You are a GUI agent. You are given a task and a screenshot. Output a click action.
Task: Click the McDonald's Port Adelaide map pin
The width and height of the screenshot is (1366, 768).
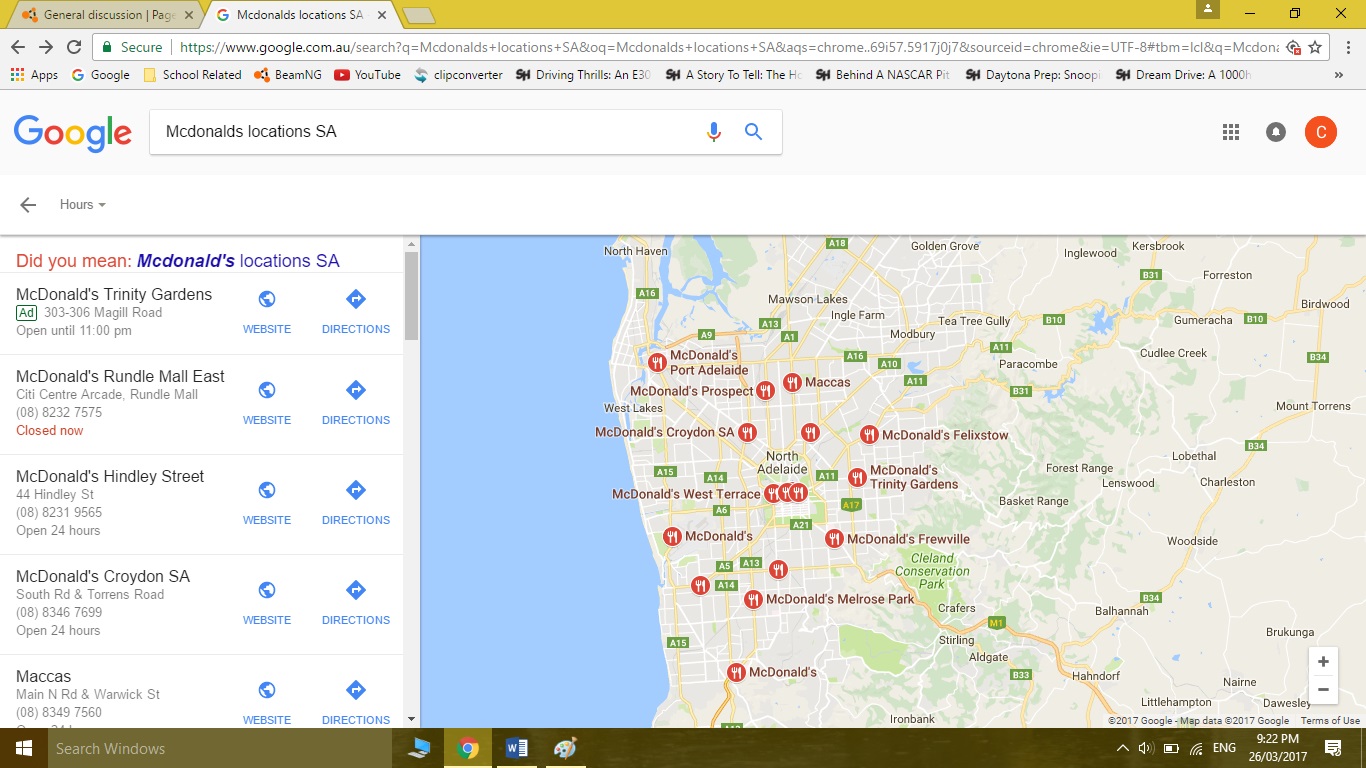point(657,362)
